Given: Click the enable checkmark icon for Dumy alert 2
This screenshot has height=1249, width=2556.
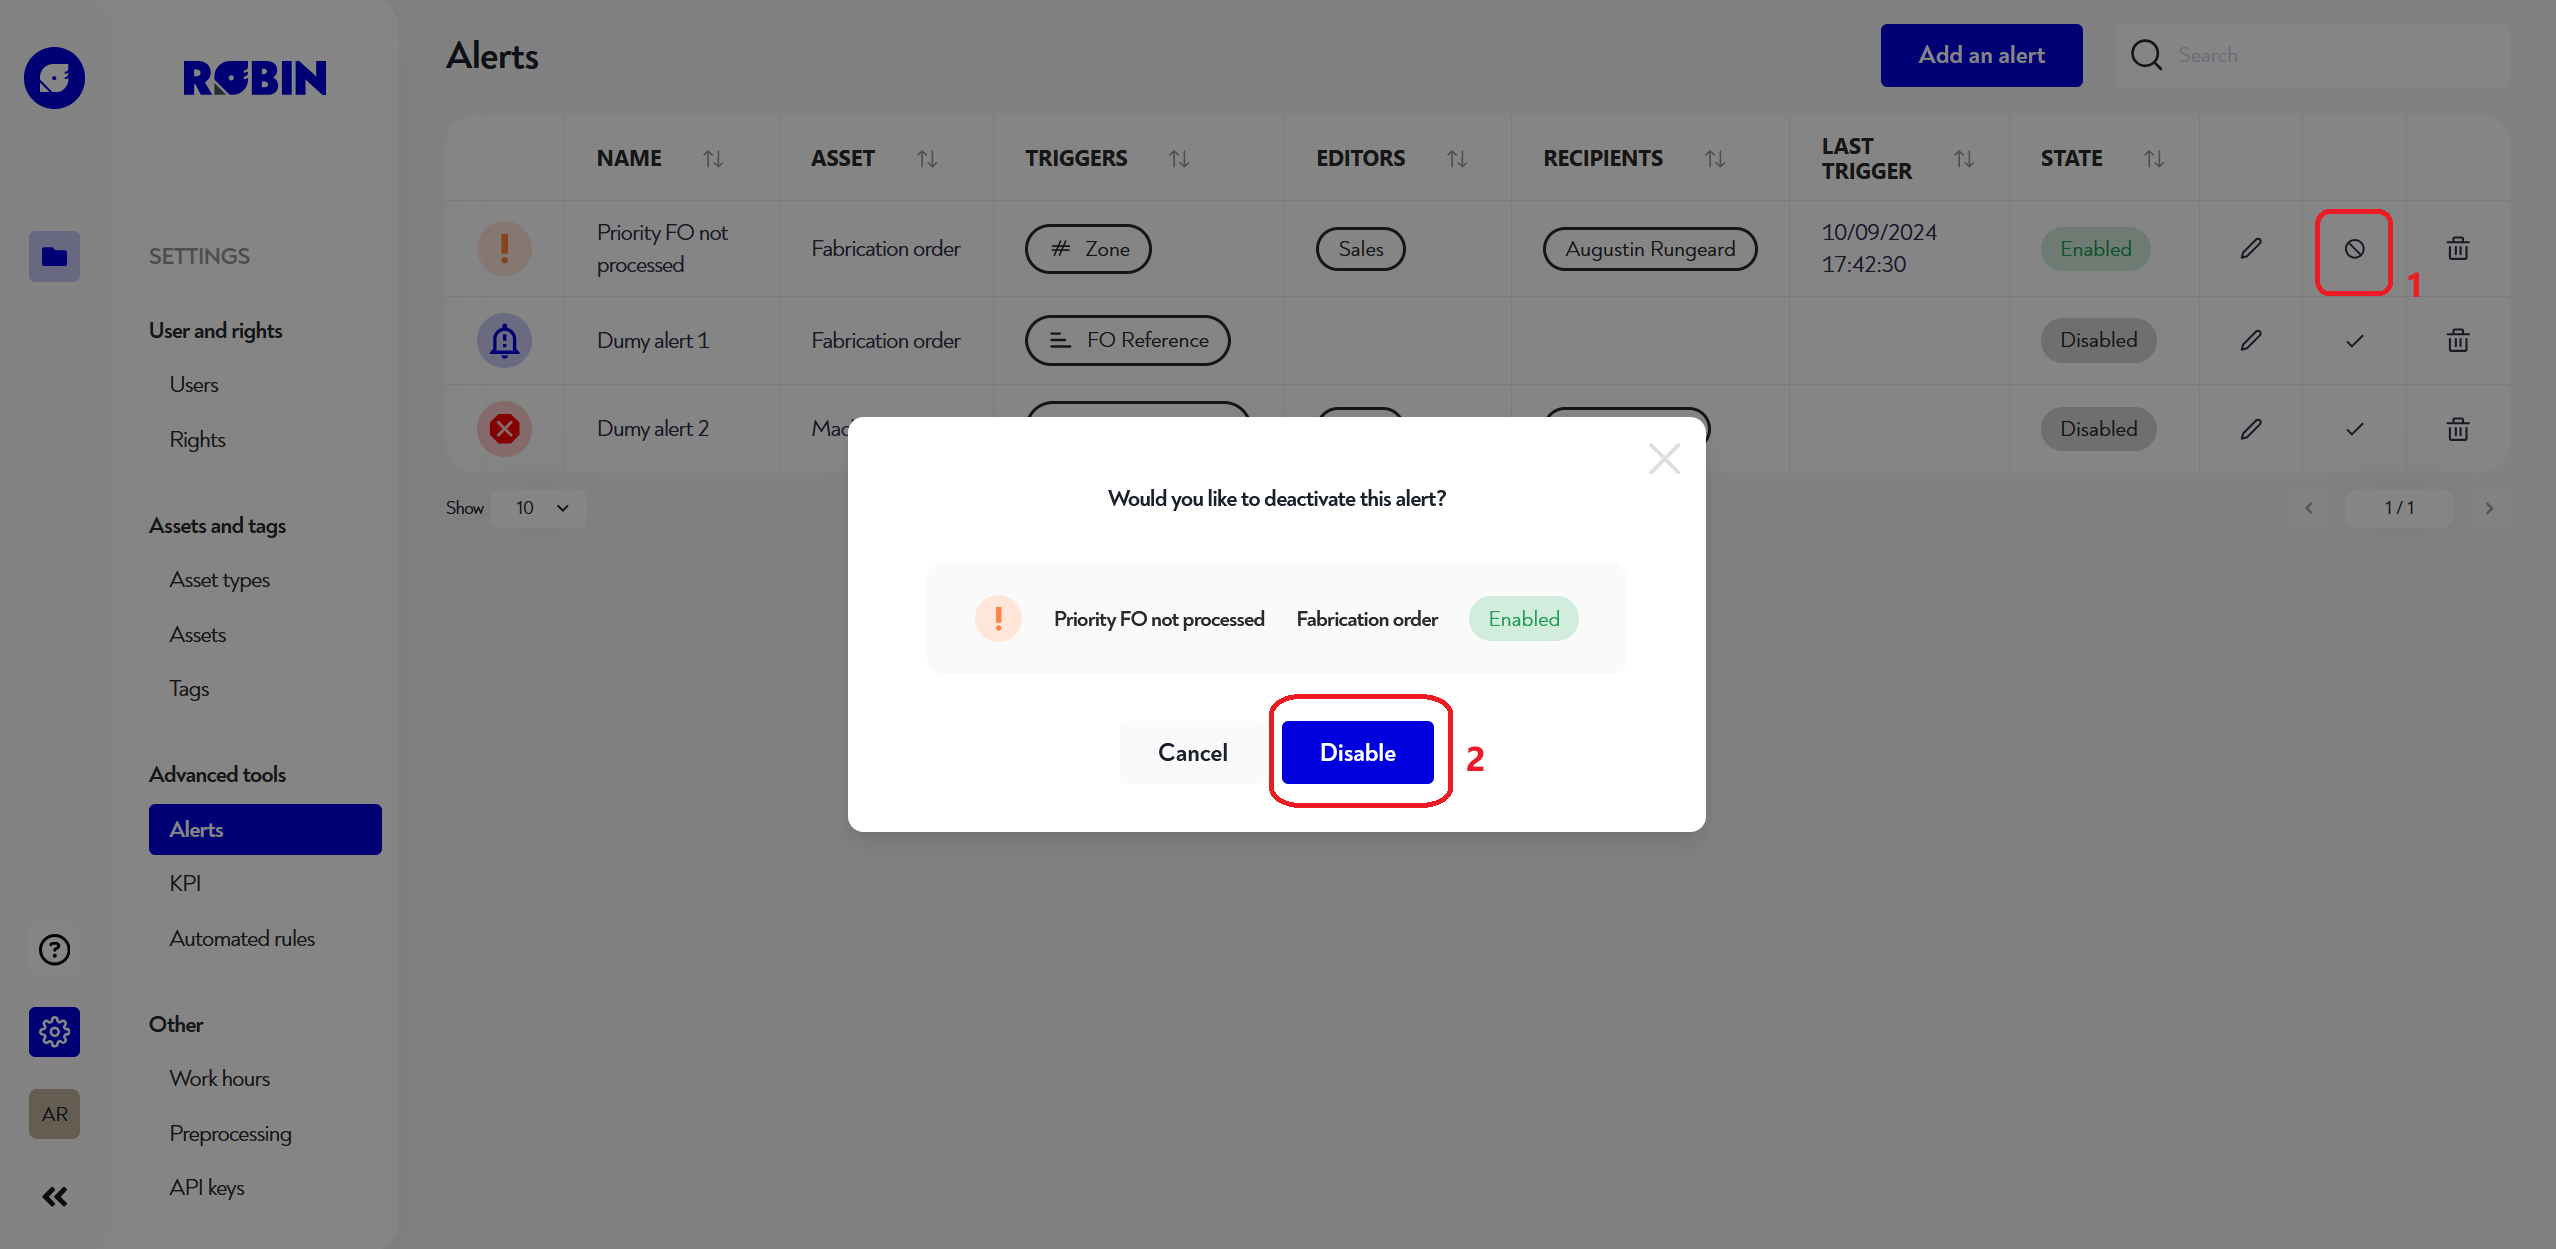Looking at the screenshot, I should (2354, 427).
